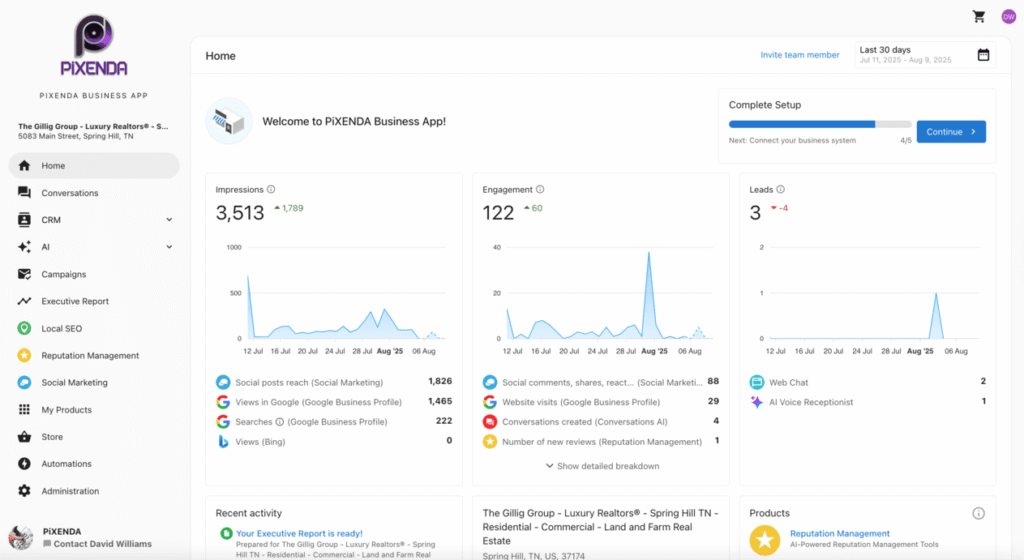Open Your Executive Report is ready link

299,533
